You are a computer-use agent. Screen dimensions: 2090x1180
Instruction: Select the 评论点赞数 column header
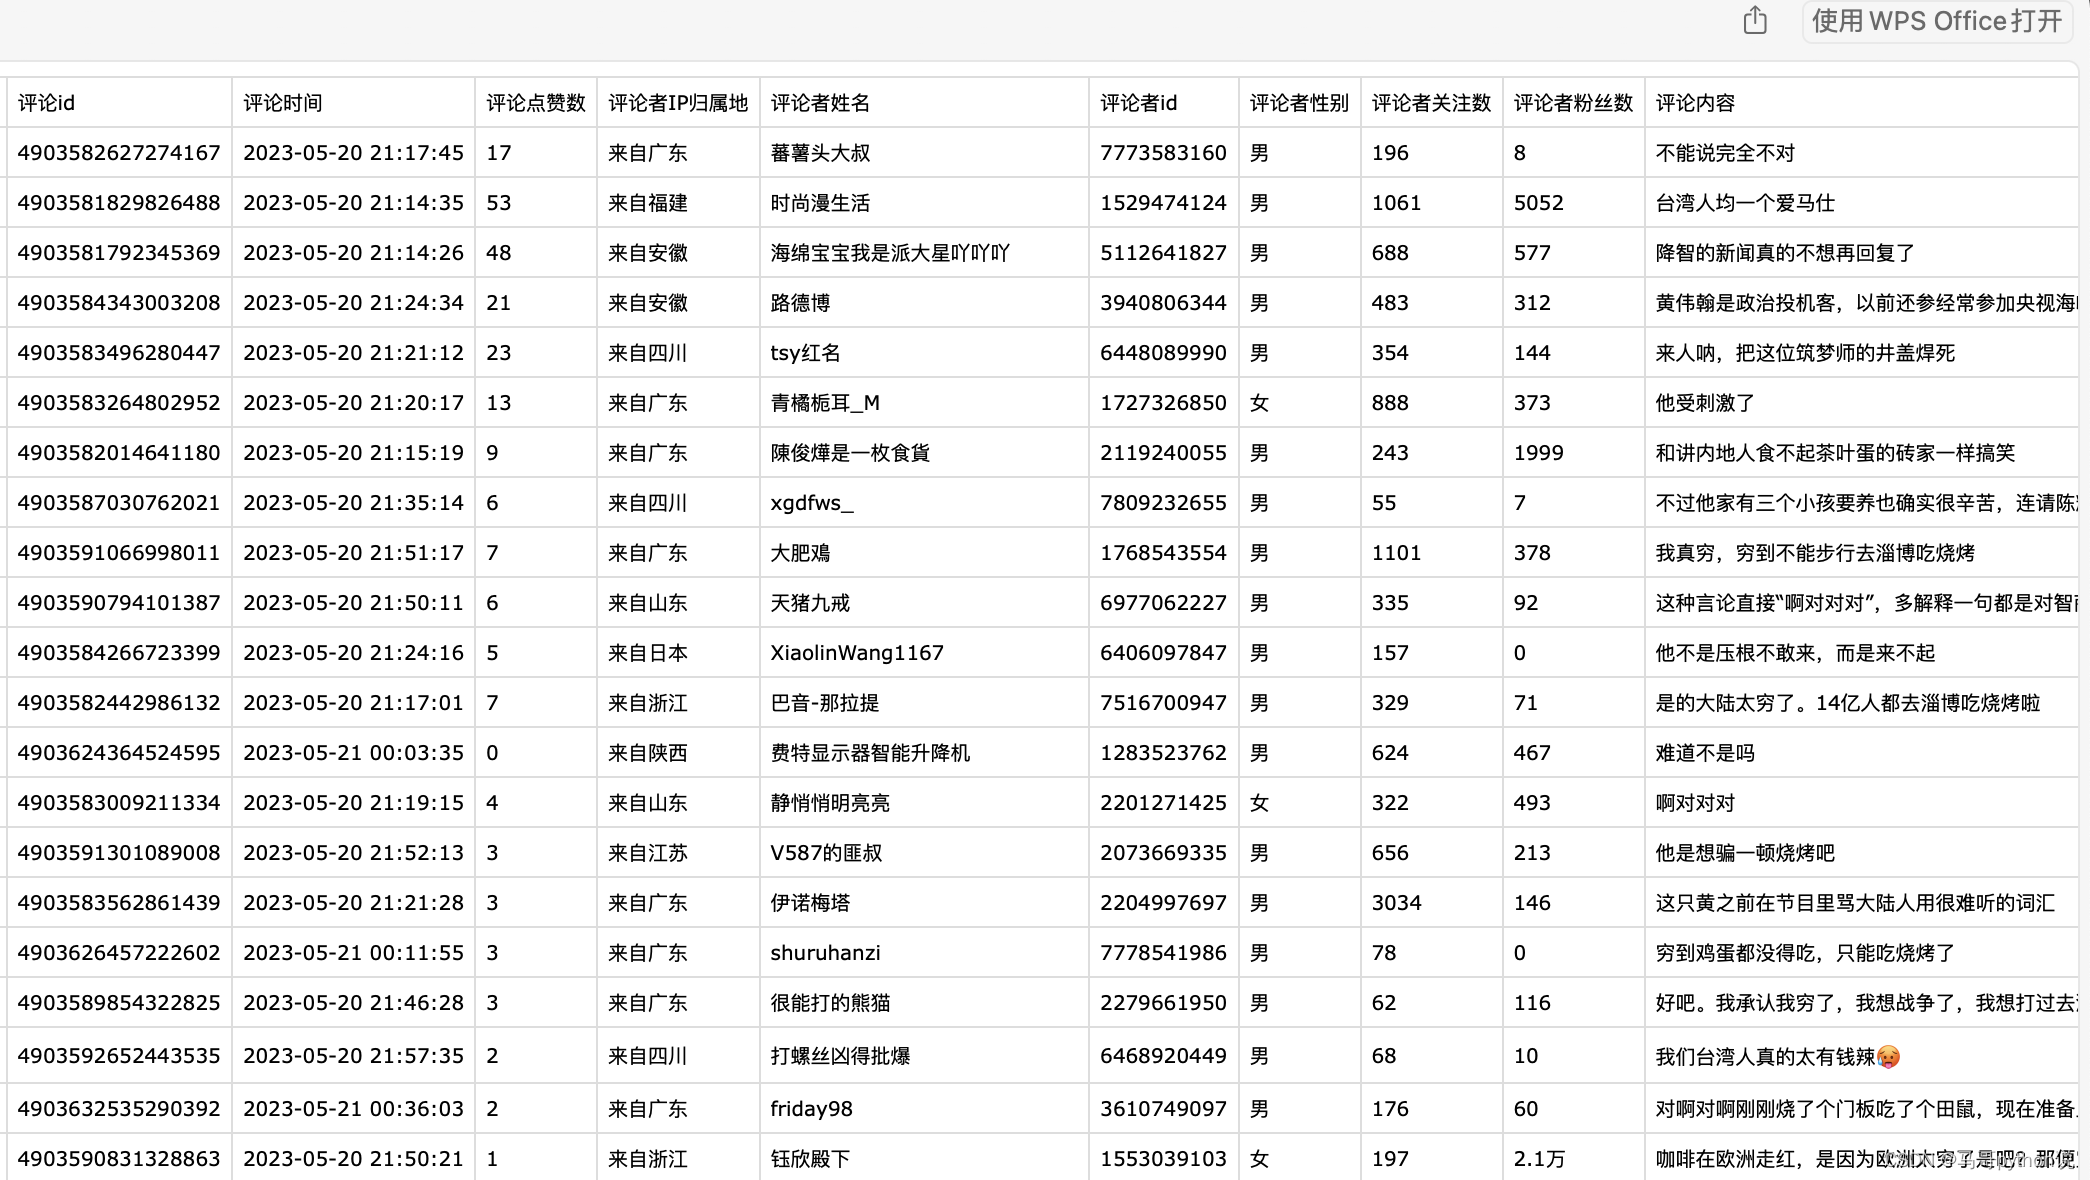536,103
